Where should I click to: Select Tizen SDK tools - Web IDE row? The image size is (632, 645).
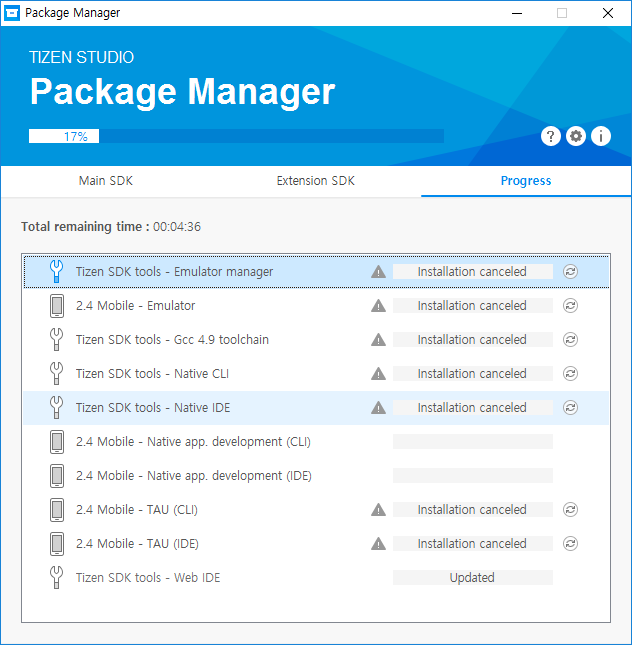[x=148, y=578]
